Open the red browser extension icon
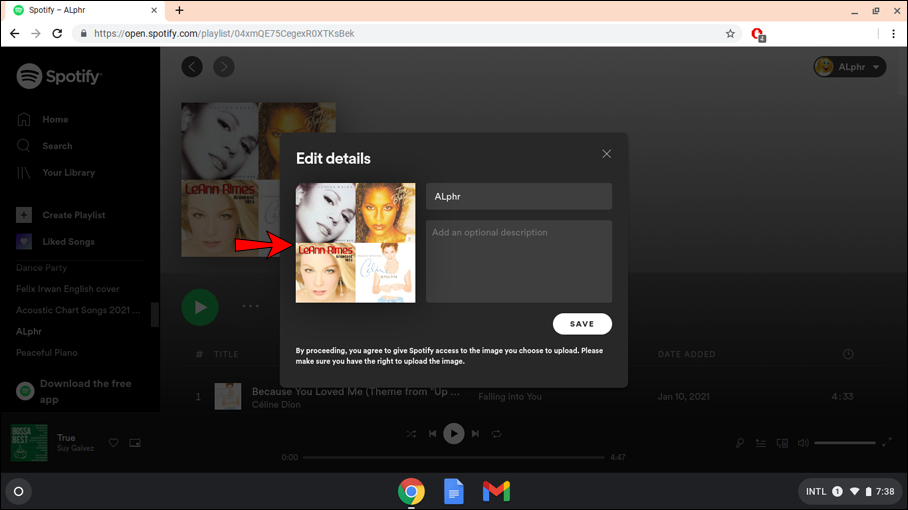This screenshot has width=908, height=510. (757, 34)
